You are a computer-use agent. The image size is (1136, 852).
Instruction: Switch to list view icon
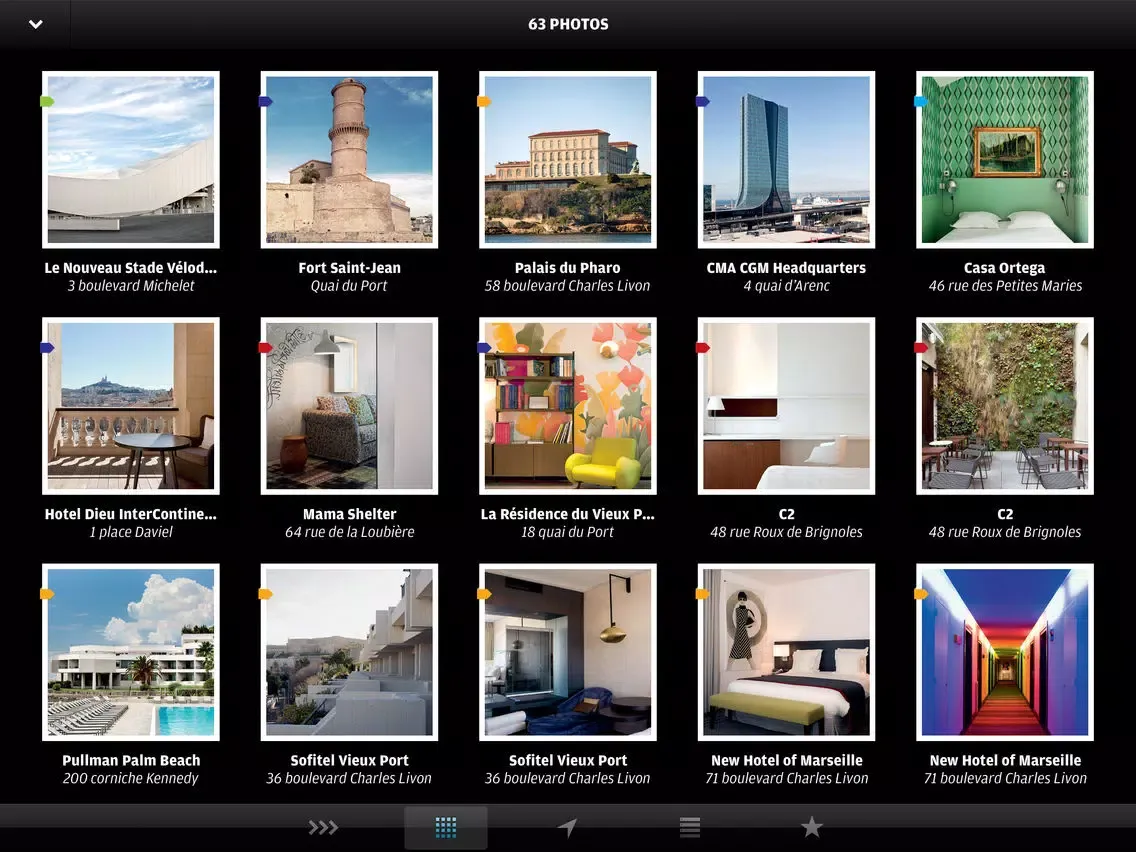[x=690, y=827]
